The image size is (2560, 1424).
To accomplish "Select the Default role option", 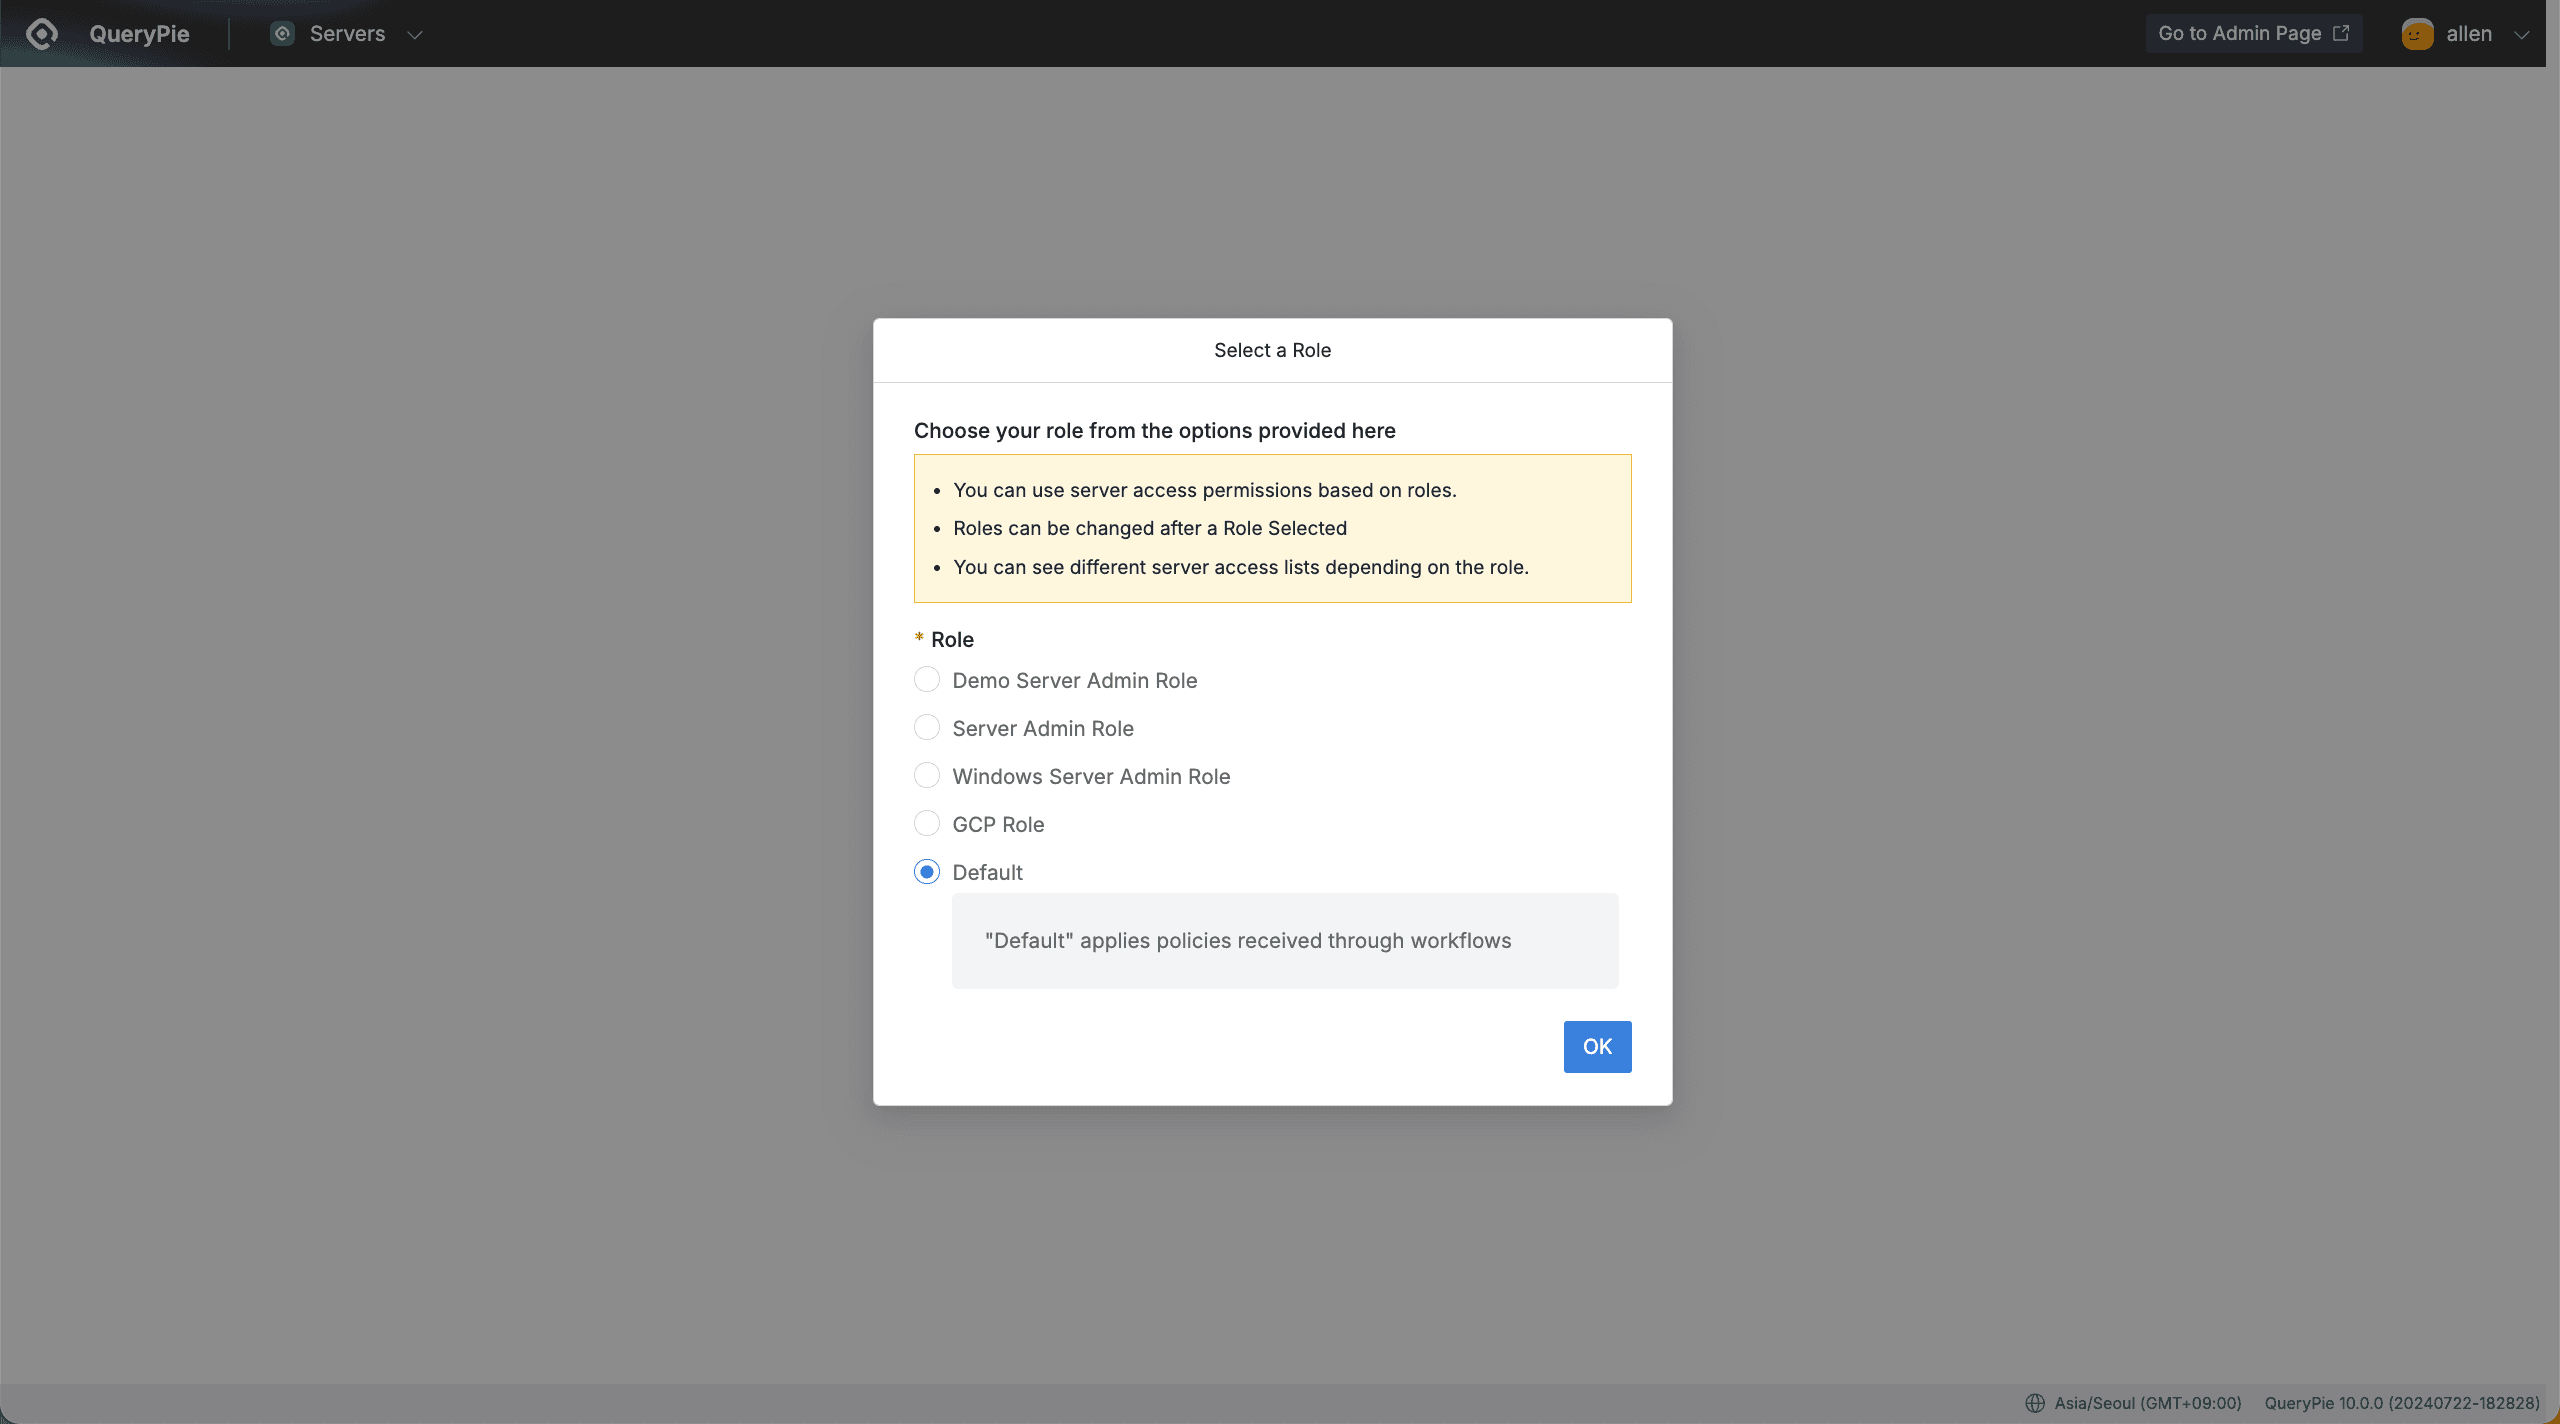I will [x=926, y=871].
